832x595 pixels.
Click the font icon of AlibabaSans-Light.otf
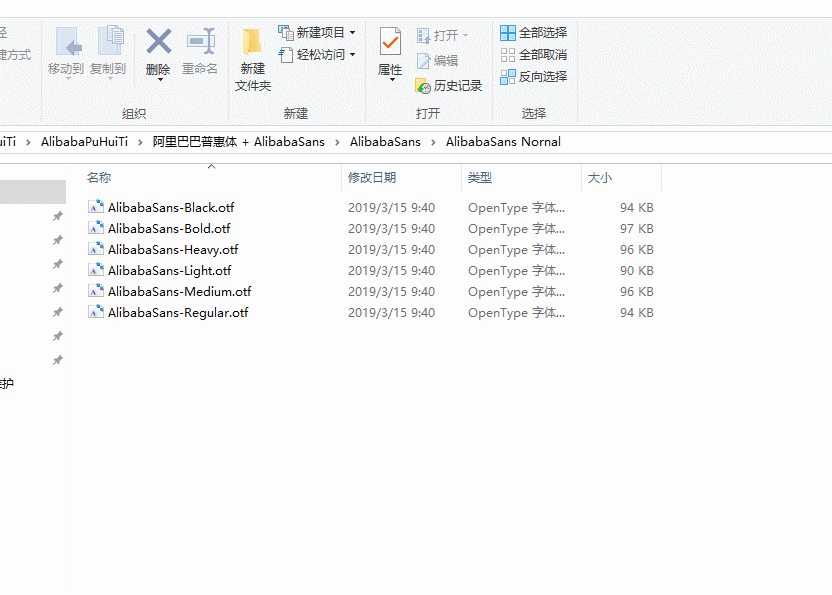coord(96,270)
